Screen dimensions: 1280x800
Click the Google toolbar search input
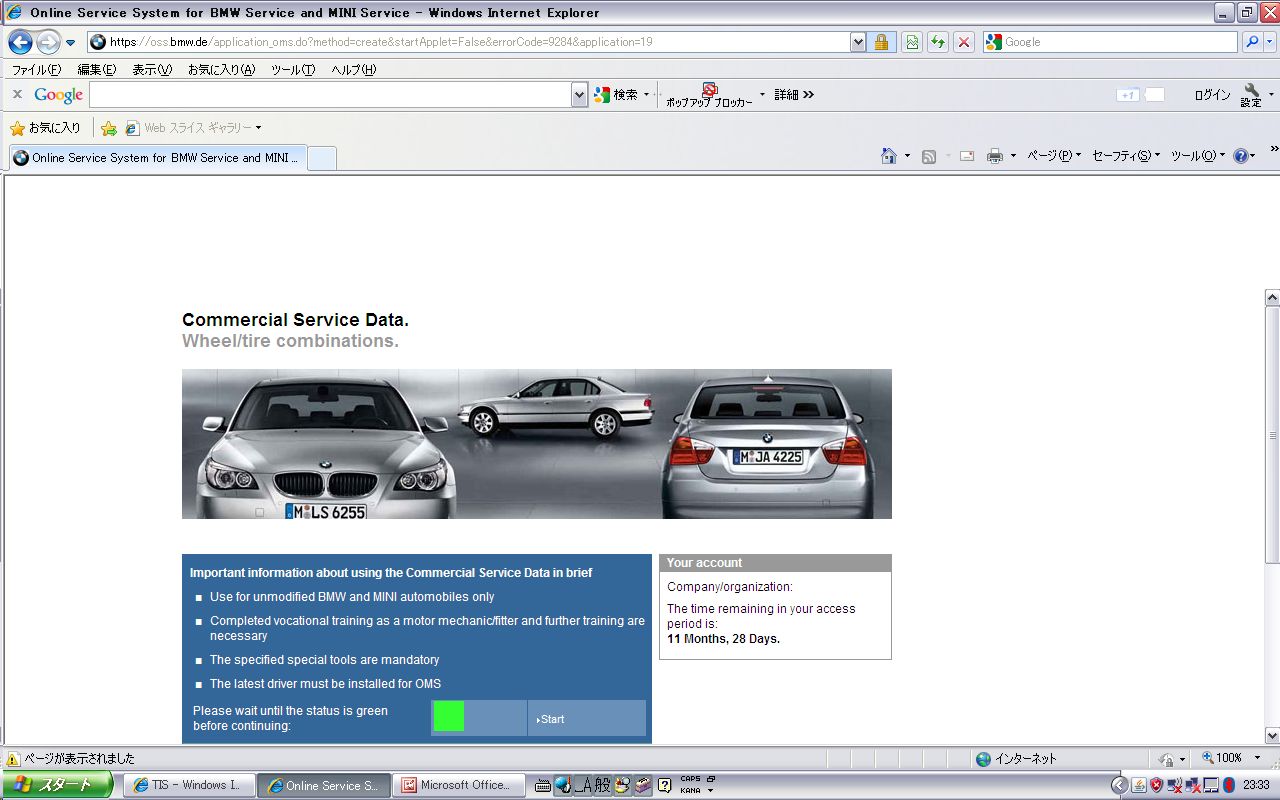click(330, 94)
